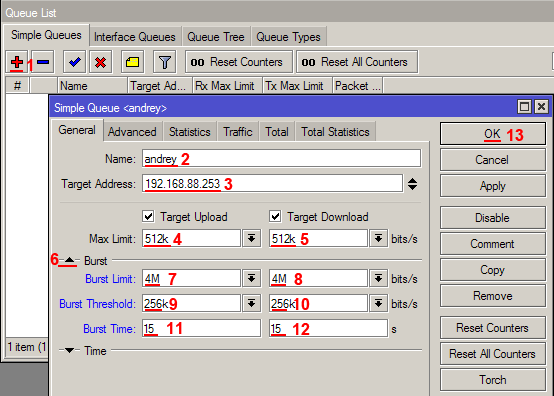Add comment with yellow note icon
554x396 pixels.
pyautogui.click(x=132, y=62)
